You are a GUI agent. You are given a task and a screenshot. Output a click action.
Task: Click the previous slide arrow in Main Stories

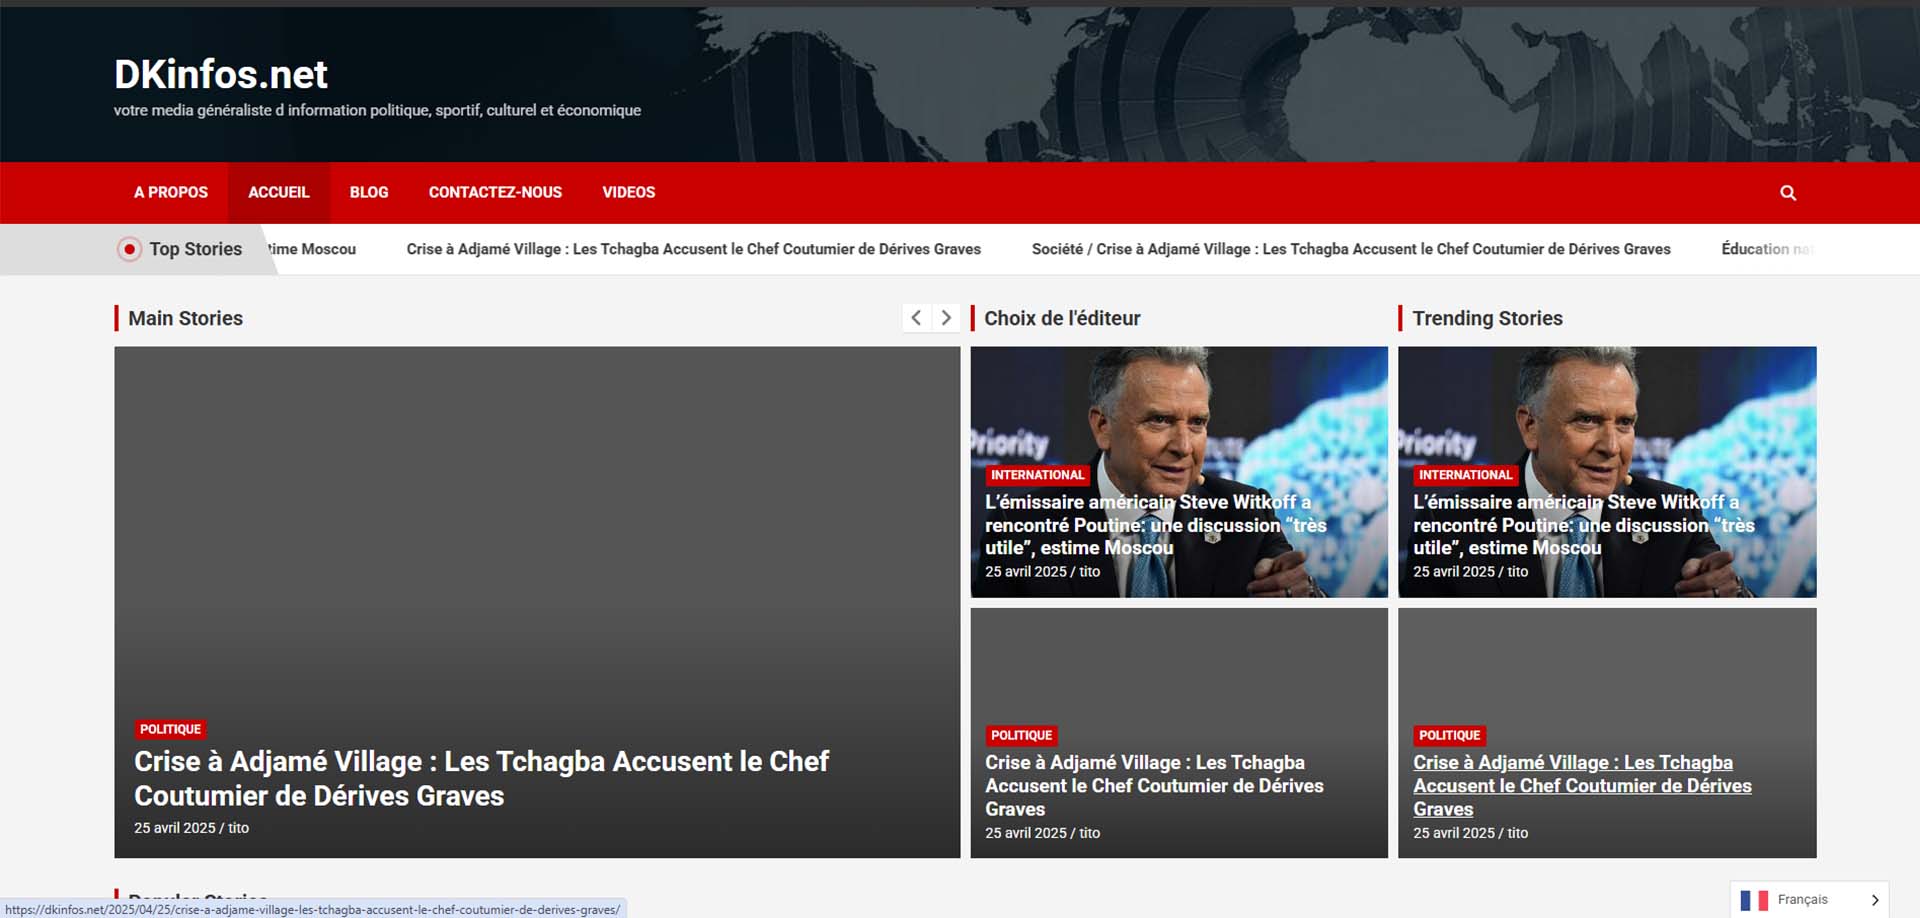[916, 318]
